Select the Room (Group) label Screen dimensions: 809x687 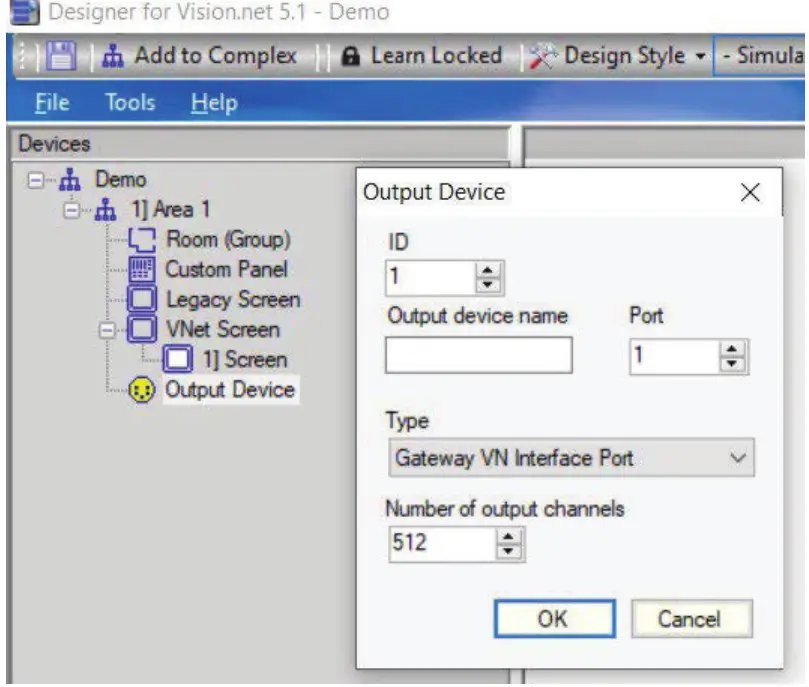coord(228,240)
